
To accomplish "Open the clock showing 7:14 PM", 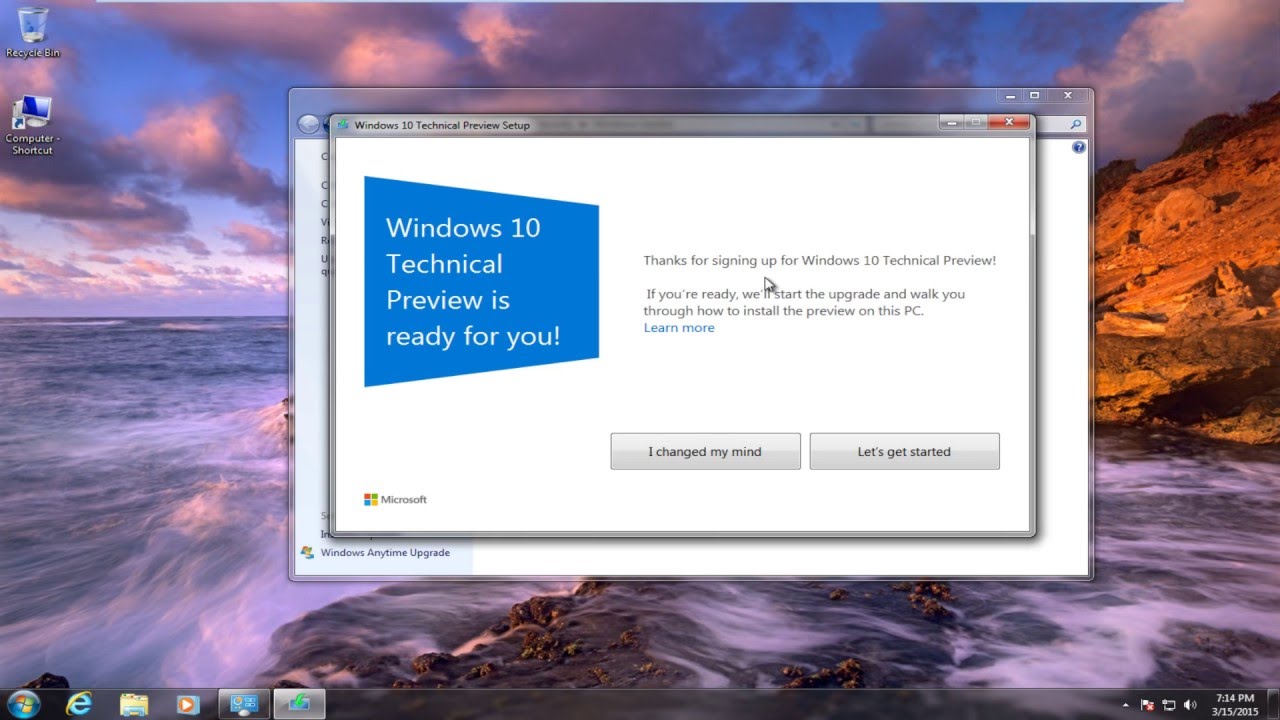I will pyautogui.click(x=1234, y=704).
